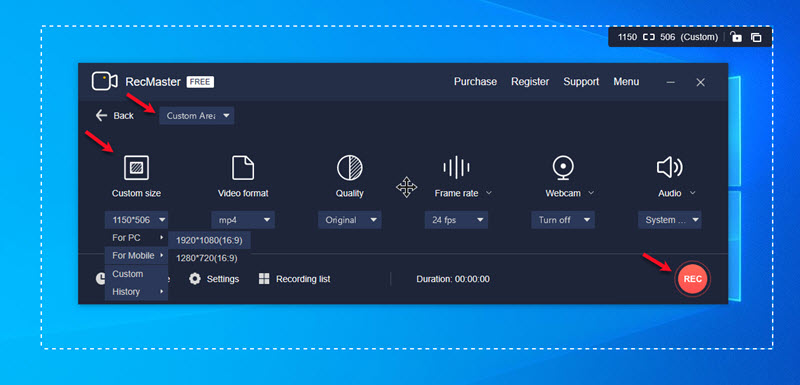The width and height of the screenshot is (800, 385).
Task: Click the Webcam icon
Action: [x=563, y=168]
